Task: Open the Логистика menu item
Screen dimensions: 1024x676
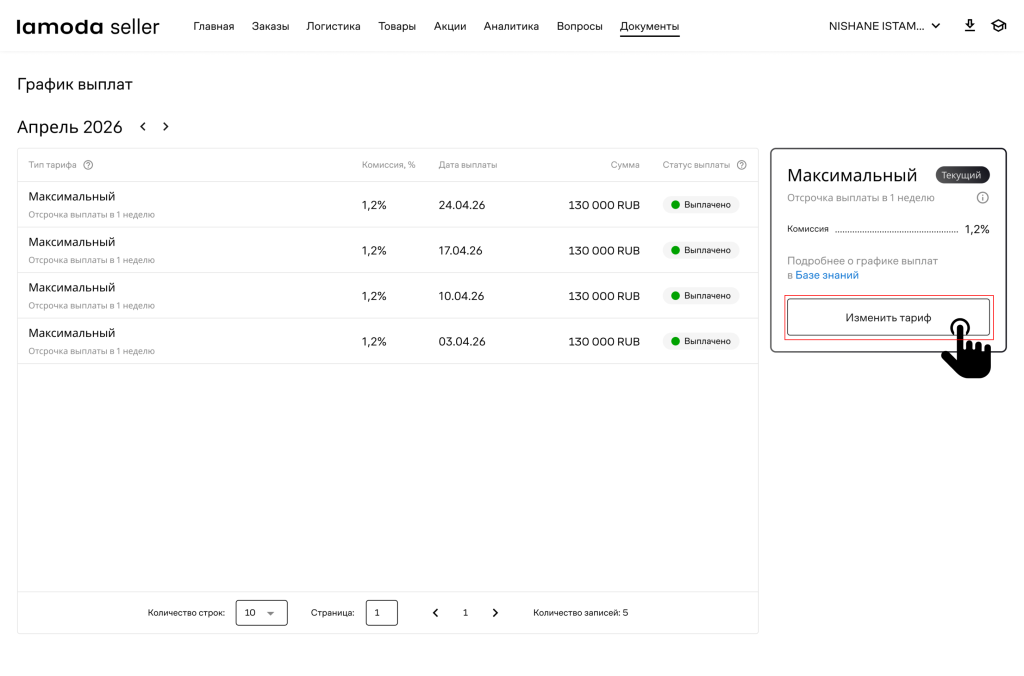Action: (x=333, y=27)
